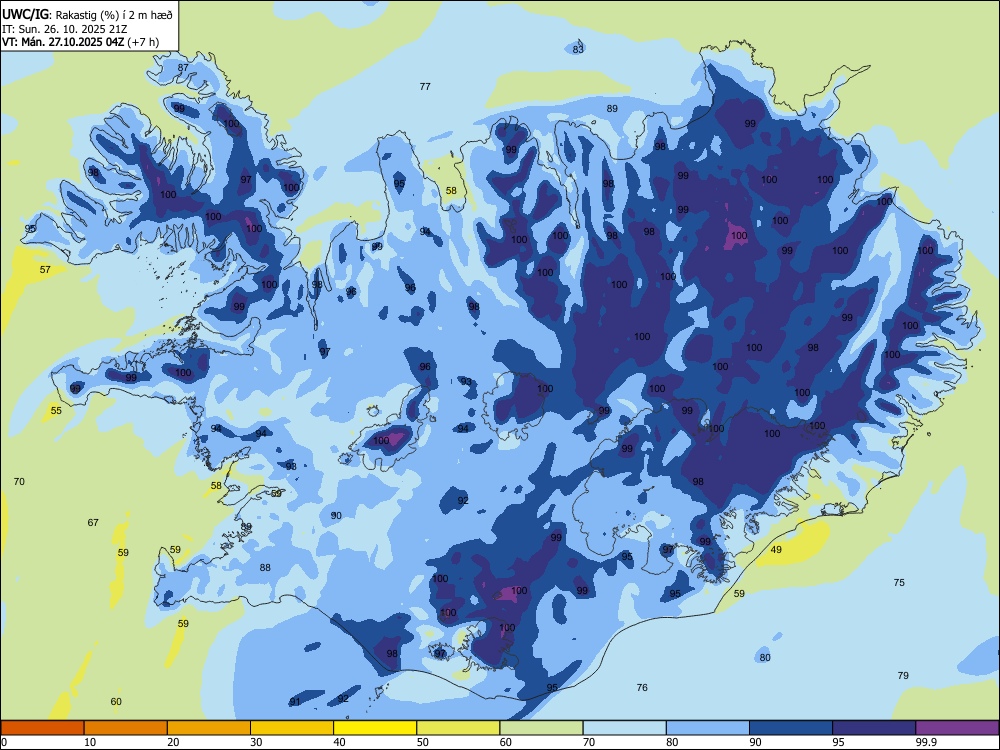Click the humidity value '91' on the map
1000x750 pixels.
point(295,702)
